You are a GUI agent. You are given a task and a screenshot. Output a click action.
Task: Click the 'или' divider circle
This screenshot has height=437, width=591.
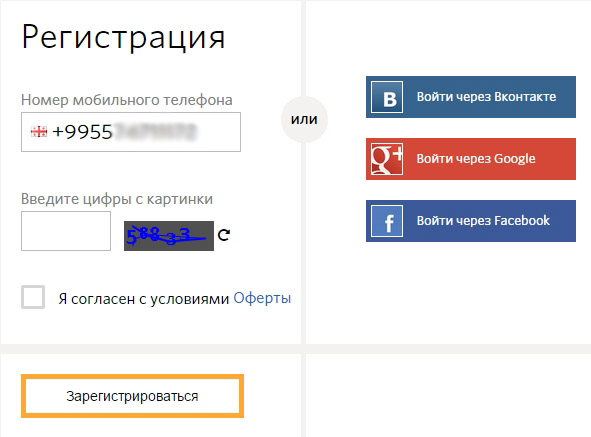point(305,120)
